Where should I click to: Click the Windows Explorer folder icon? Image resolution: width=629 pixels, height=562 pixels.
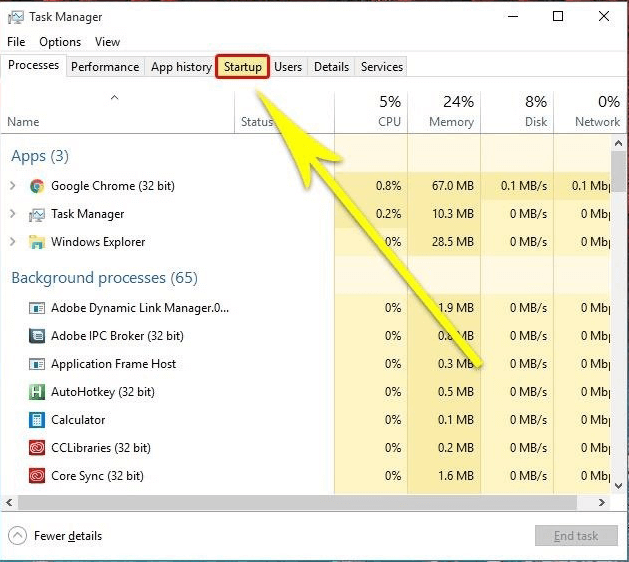click(37, 242)
